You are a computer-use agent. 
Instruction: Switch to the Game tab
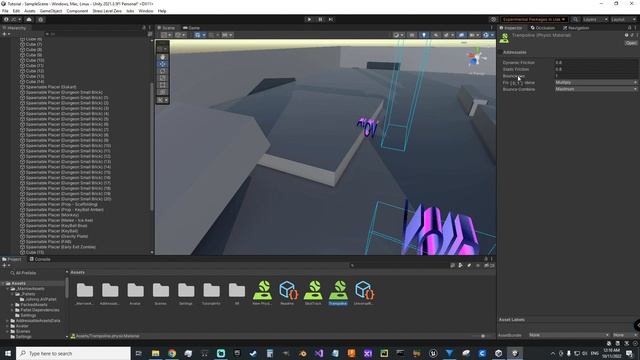(191, 28)
